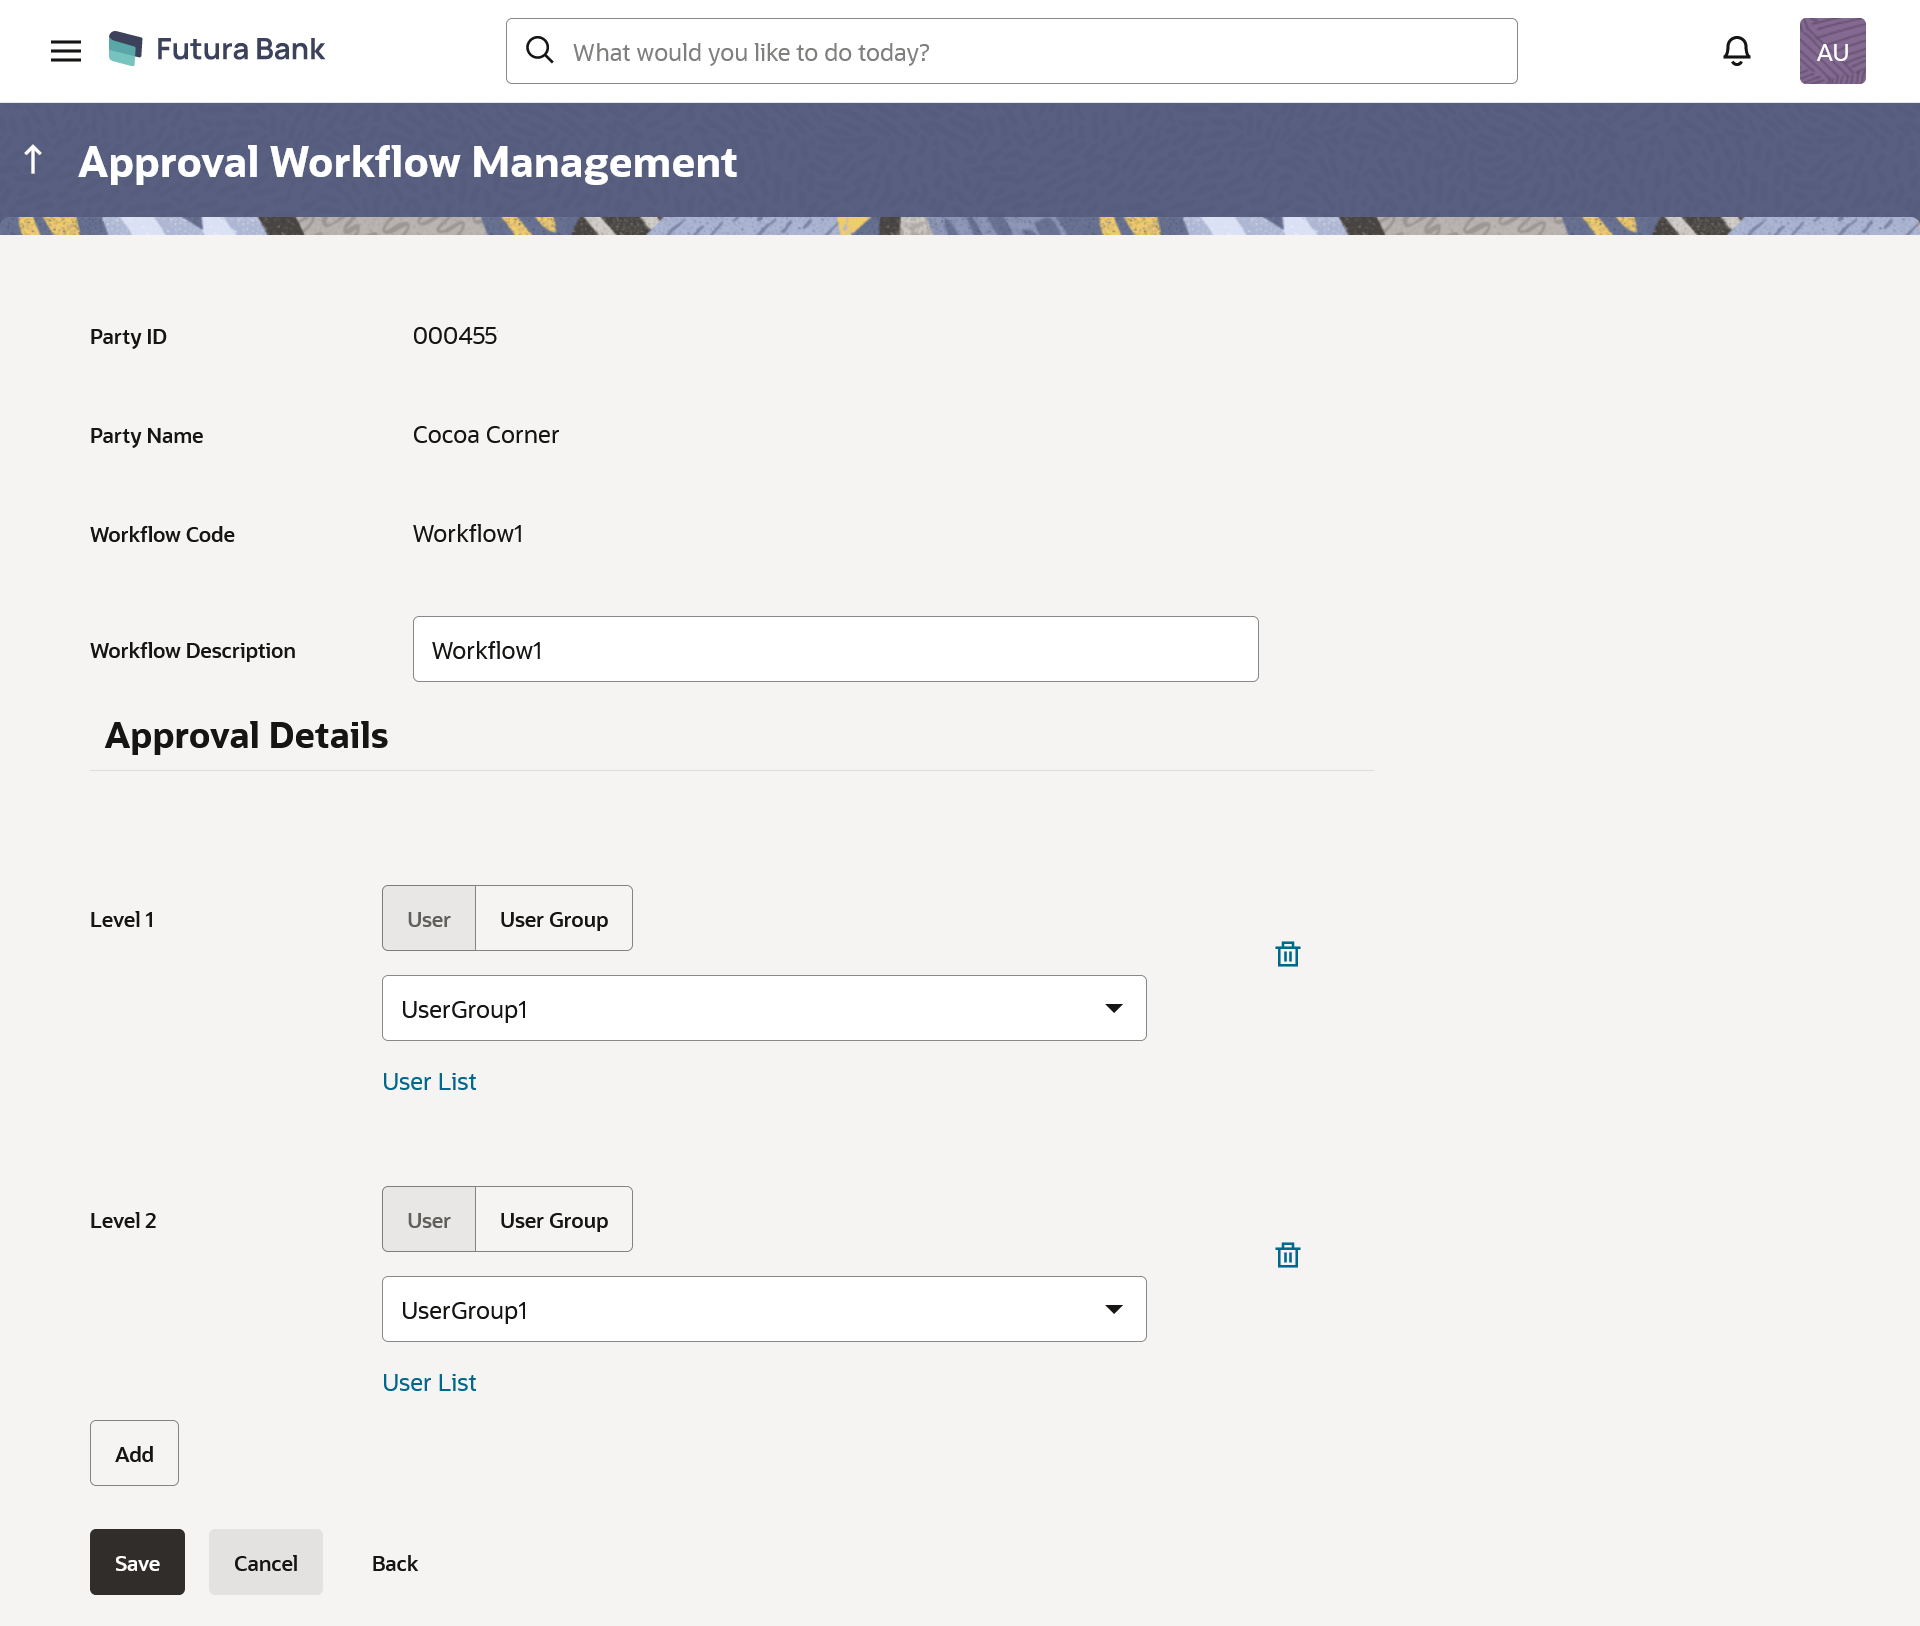Expand Level 2 UserGroup1 dropdown

point(1113,1309)
